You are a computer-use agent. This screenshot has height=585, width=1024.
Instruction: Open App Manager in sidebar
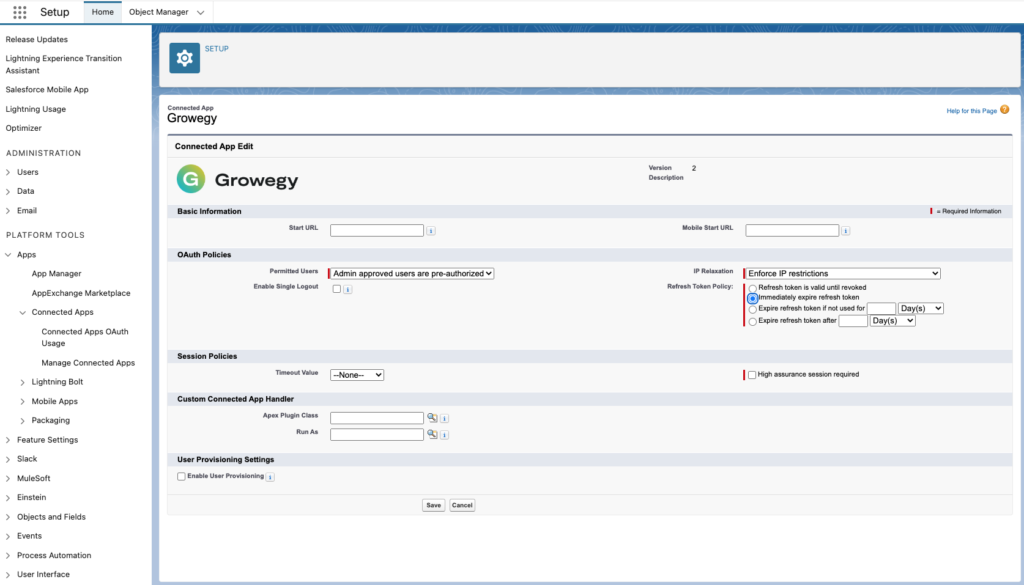(57, 274)
